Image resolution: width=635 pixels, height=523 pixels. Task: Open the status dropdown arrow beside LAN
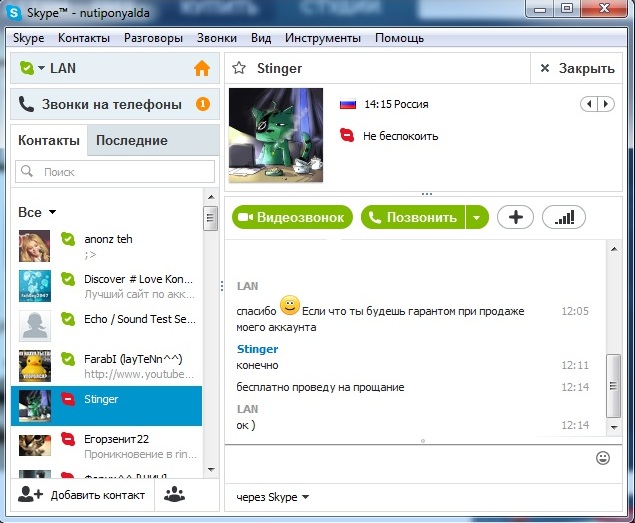click(41, 68)
